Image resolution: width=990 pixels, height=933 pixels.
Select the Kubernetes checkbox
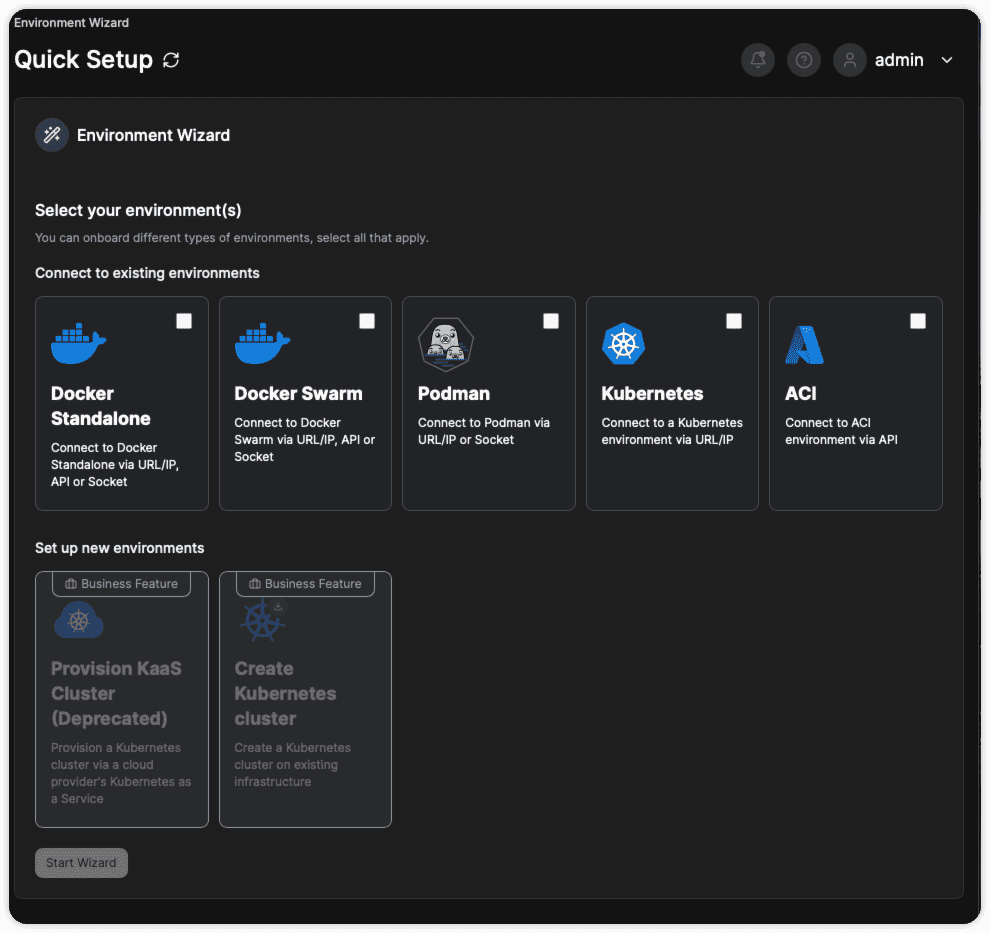point(734,321)
